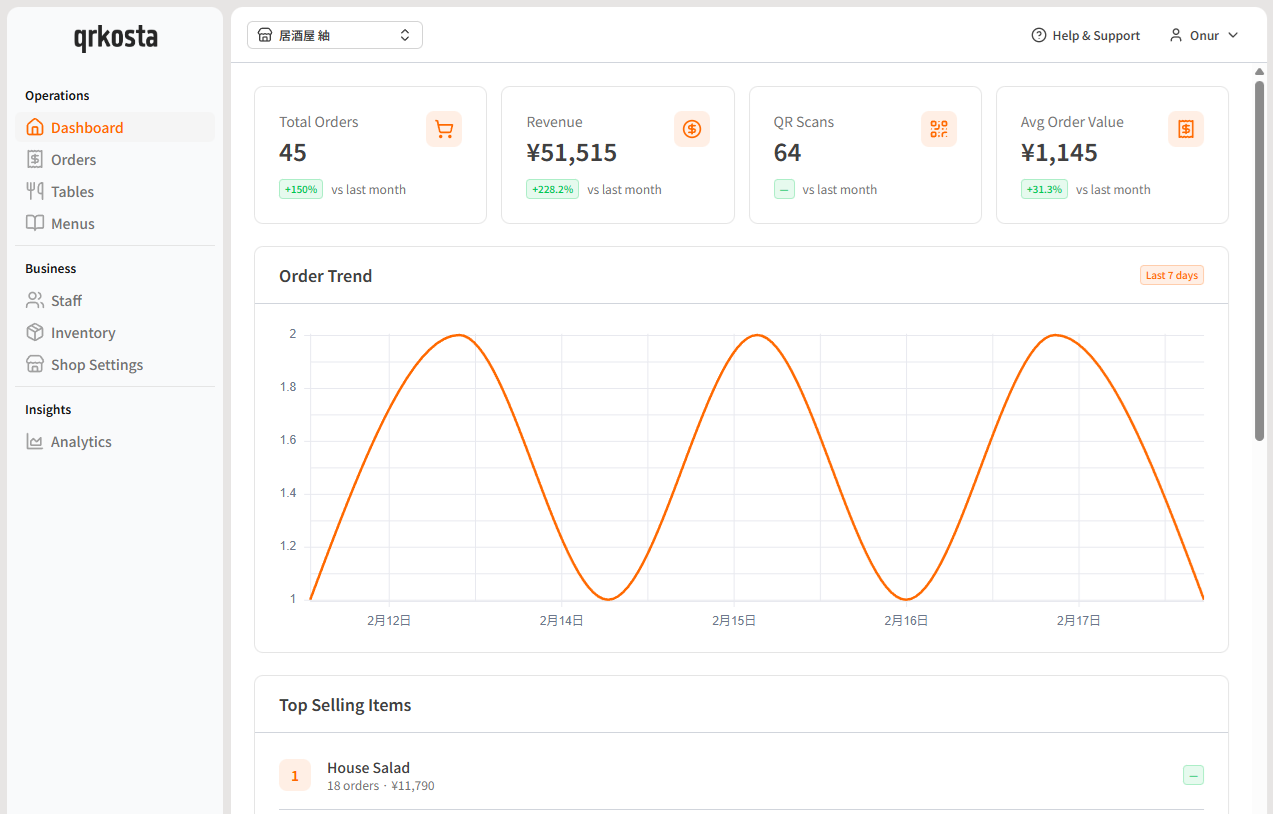Select Menus from the sidebar
Viewport: 1273px width, 814px height.
pos(72,224)
